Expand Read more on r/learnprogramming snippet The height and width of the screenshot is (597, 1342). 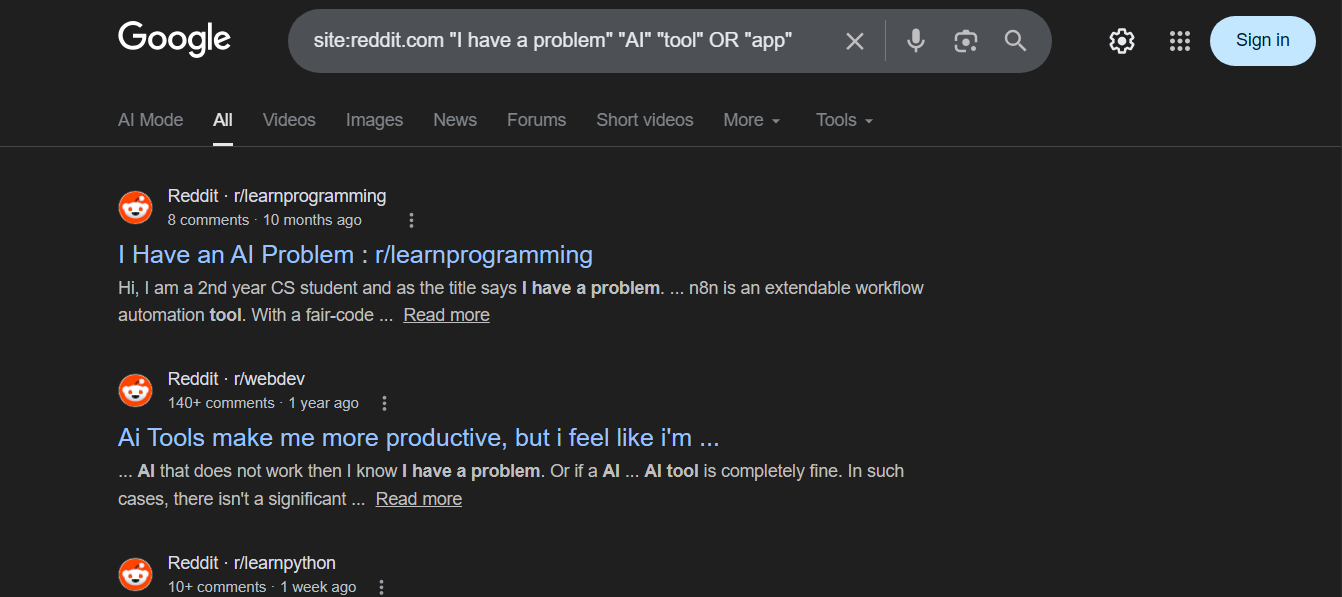tap(446, 315)
